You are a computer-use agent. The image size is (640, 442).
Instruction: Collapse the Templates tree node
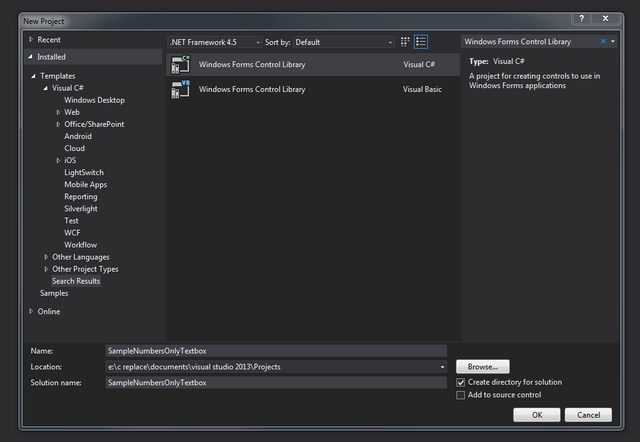[33, 76]
